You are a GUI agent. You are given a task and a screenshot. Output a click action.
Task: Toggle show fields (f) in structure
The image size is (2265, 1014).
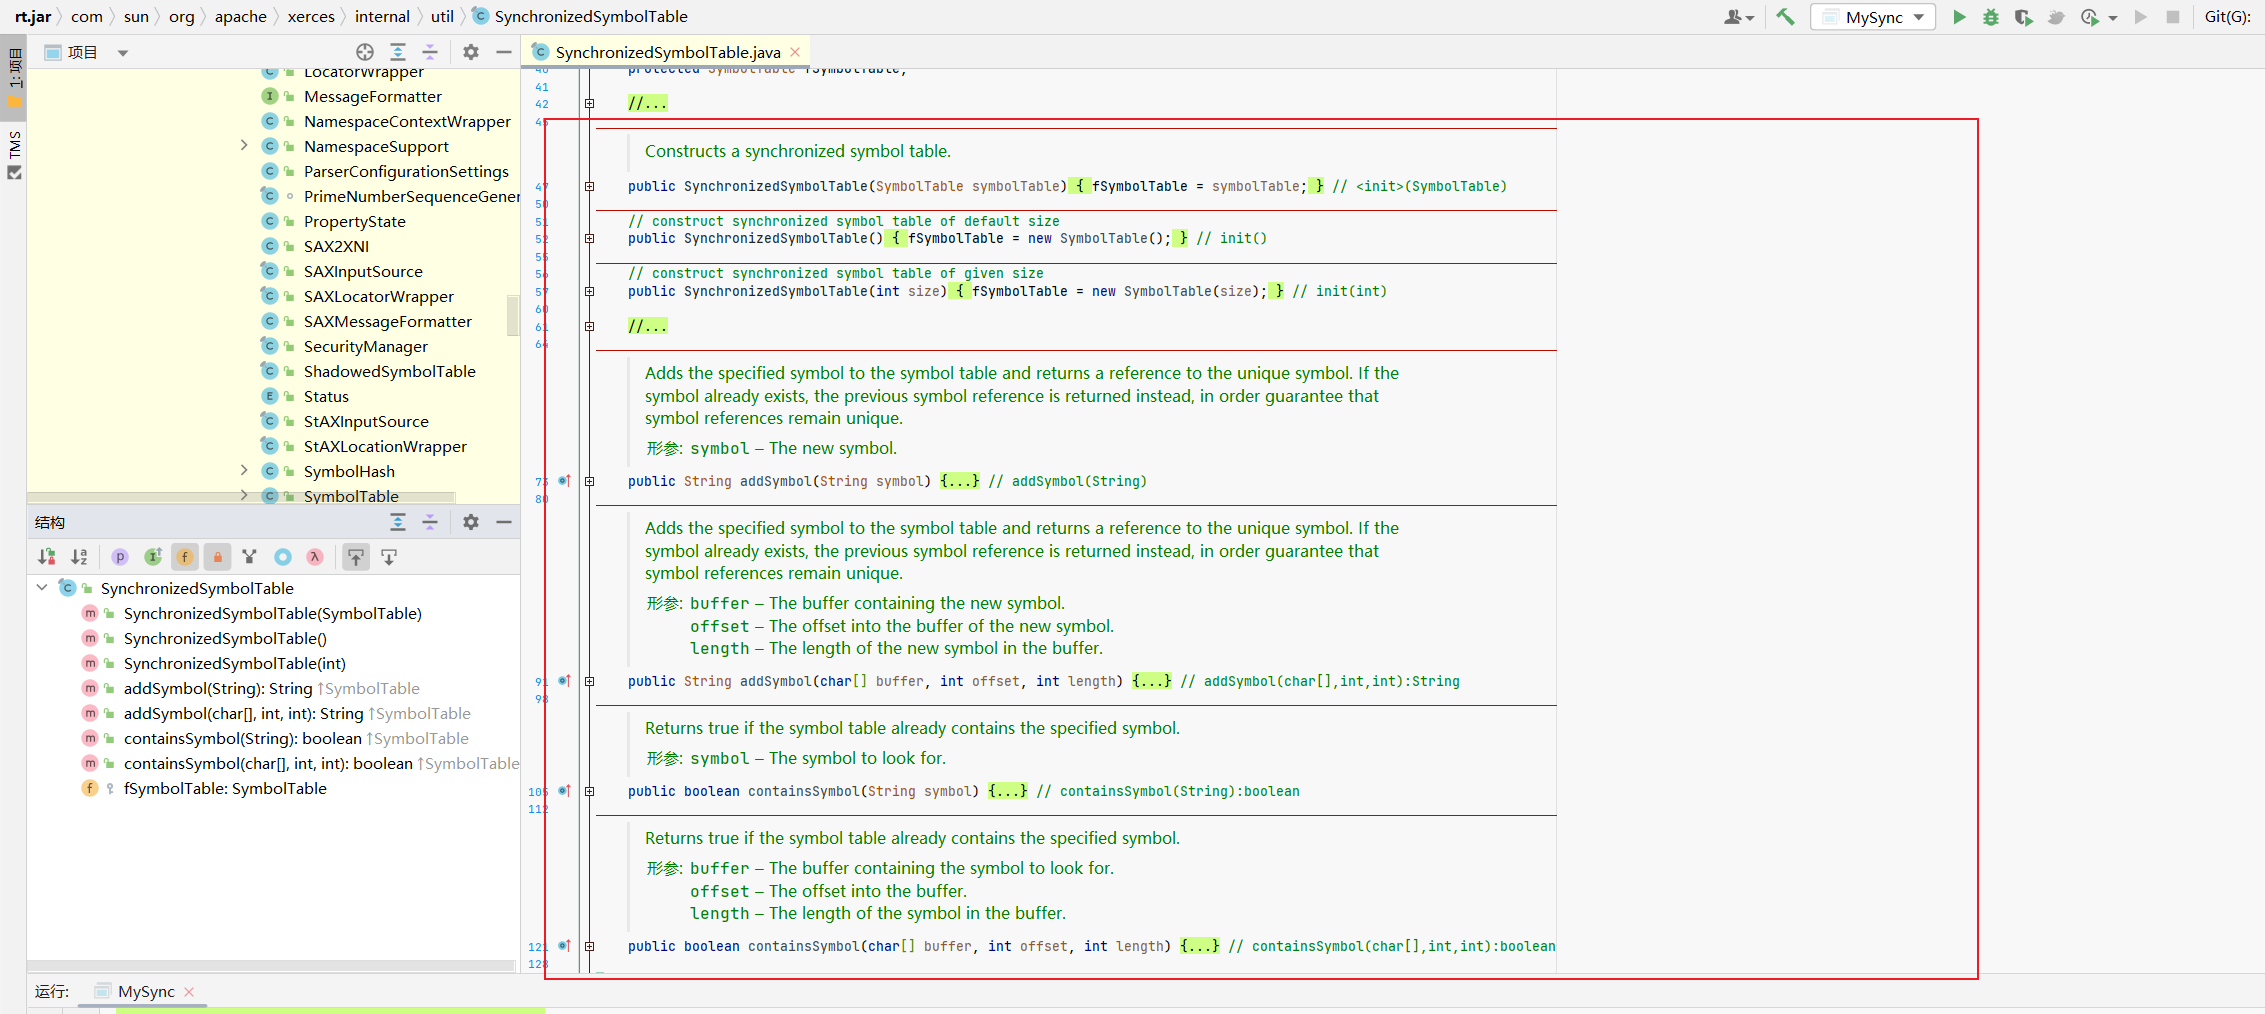tap(185, 557)
